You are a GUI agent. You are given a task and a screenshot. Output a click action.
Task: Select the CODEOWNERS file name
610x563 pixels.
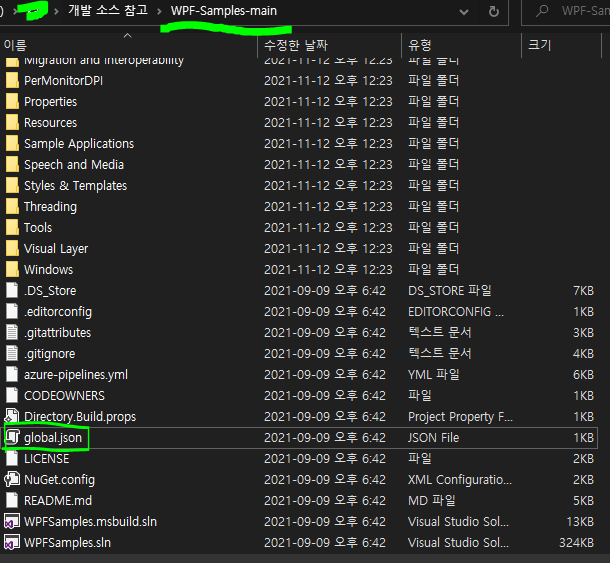pyautogui.click(x=64, y=396)
